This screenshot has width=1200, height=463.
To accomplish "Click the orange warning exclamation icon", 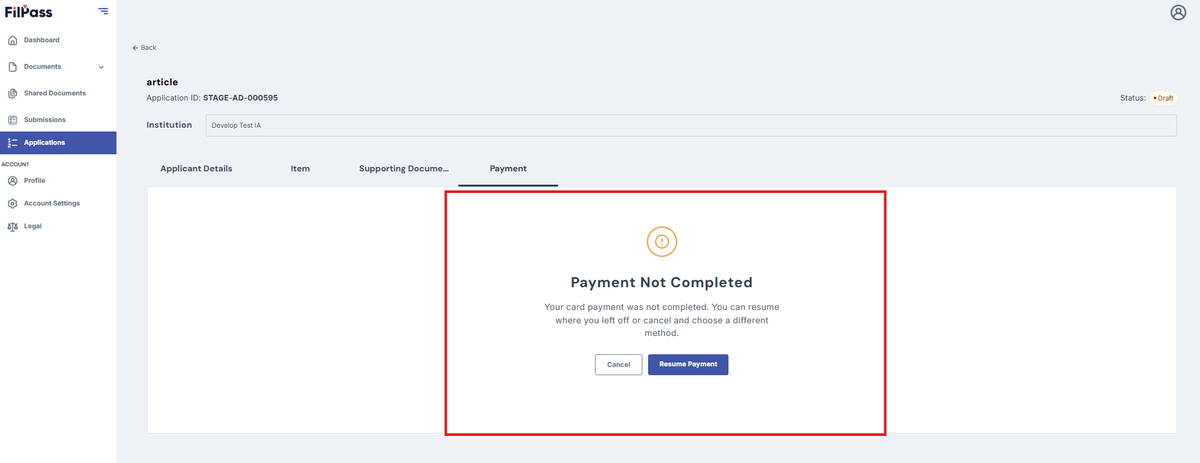I will tap(662, 241).
